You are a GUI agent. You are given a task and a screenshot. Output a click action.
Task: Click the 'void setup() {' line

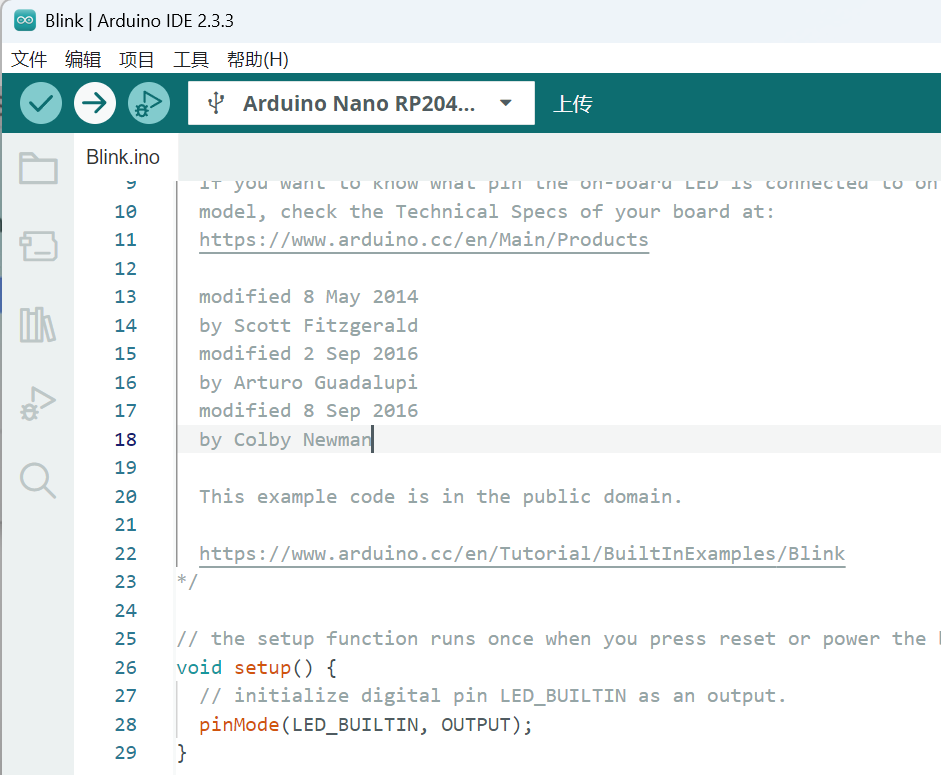(256, 668)
